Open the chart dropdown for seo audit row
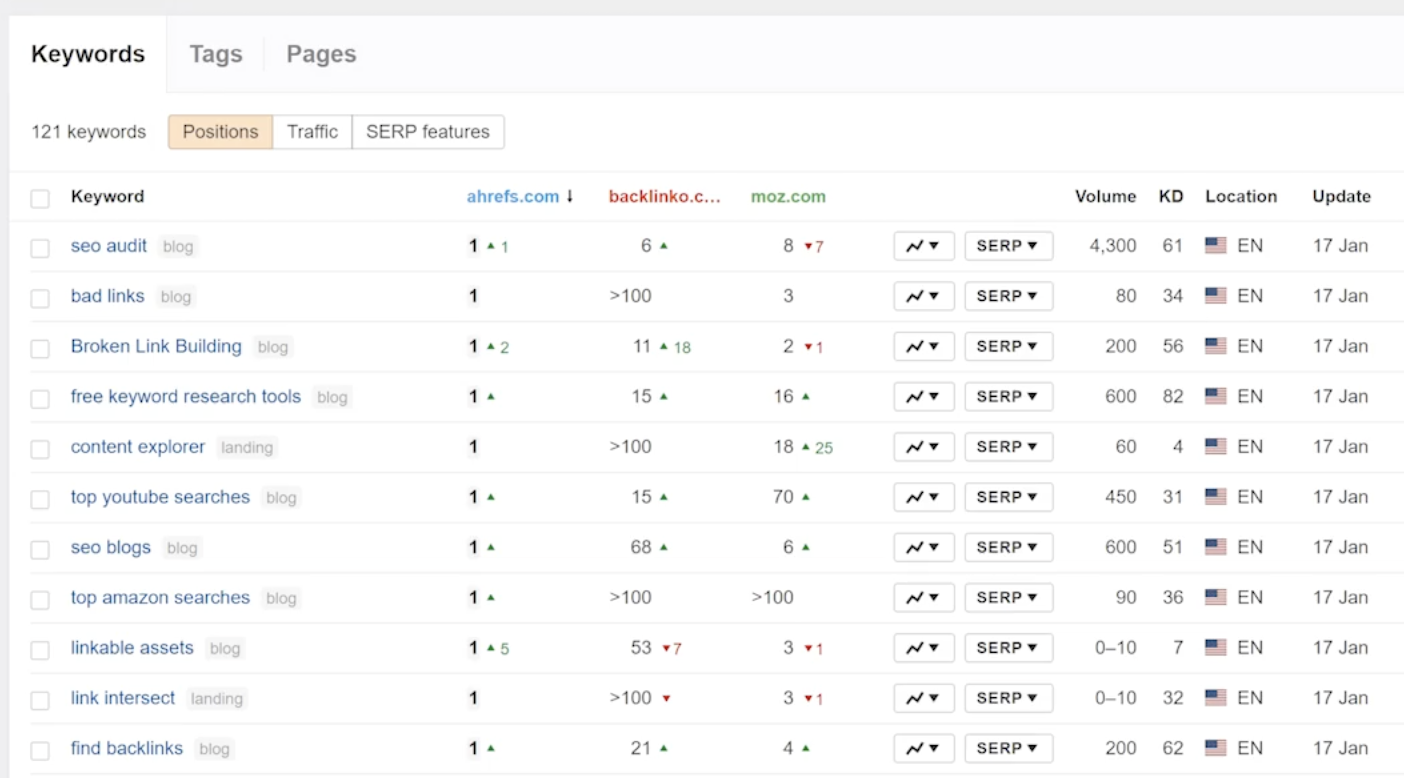The width and height of the screenshot is (1404, 778). click(x=924, y=246)
